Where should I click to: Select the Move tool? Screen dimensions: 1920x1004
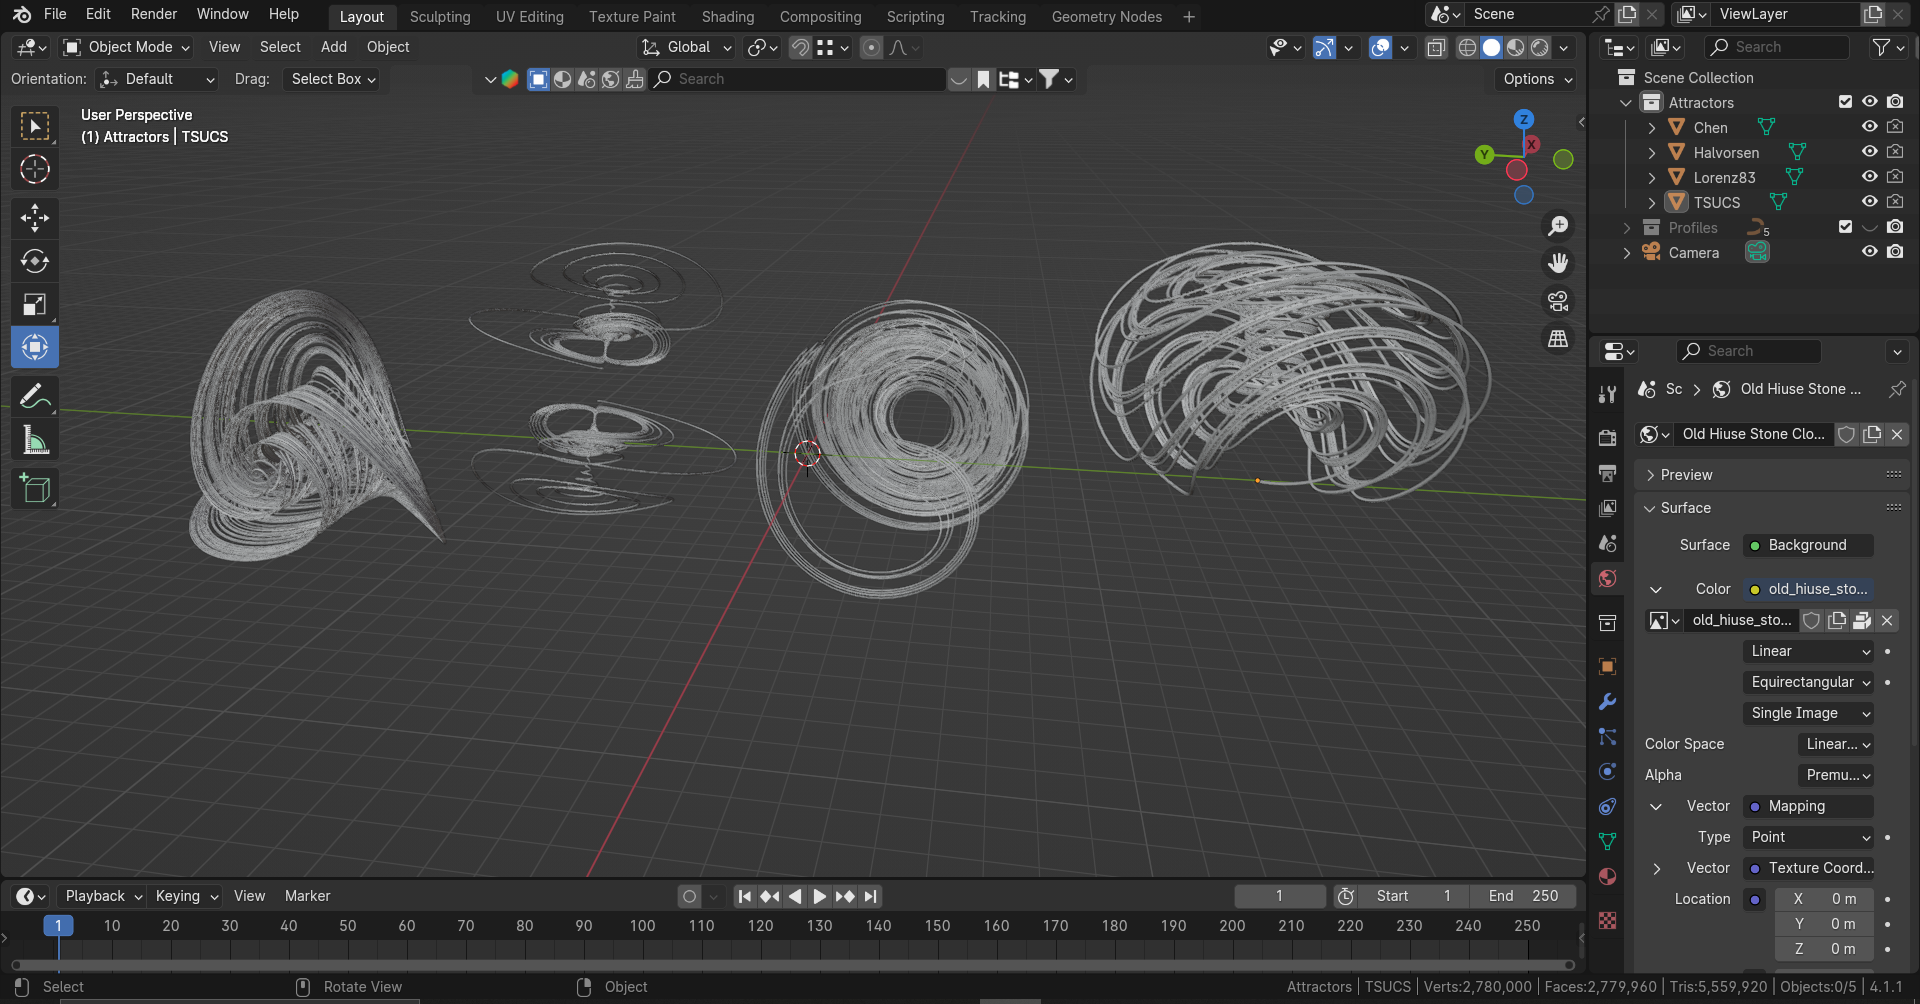tap(35, 217)
